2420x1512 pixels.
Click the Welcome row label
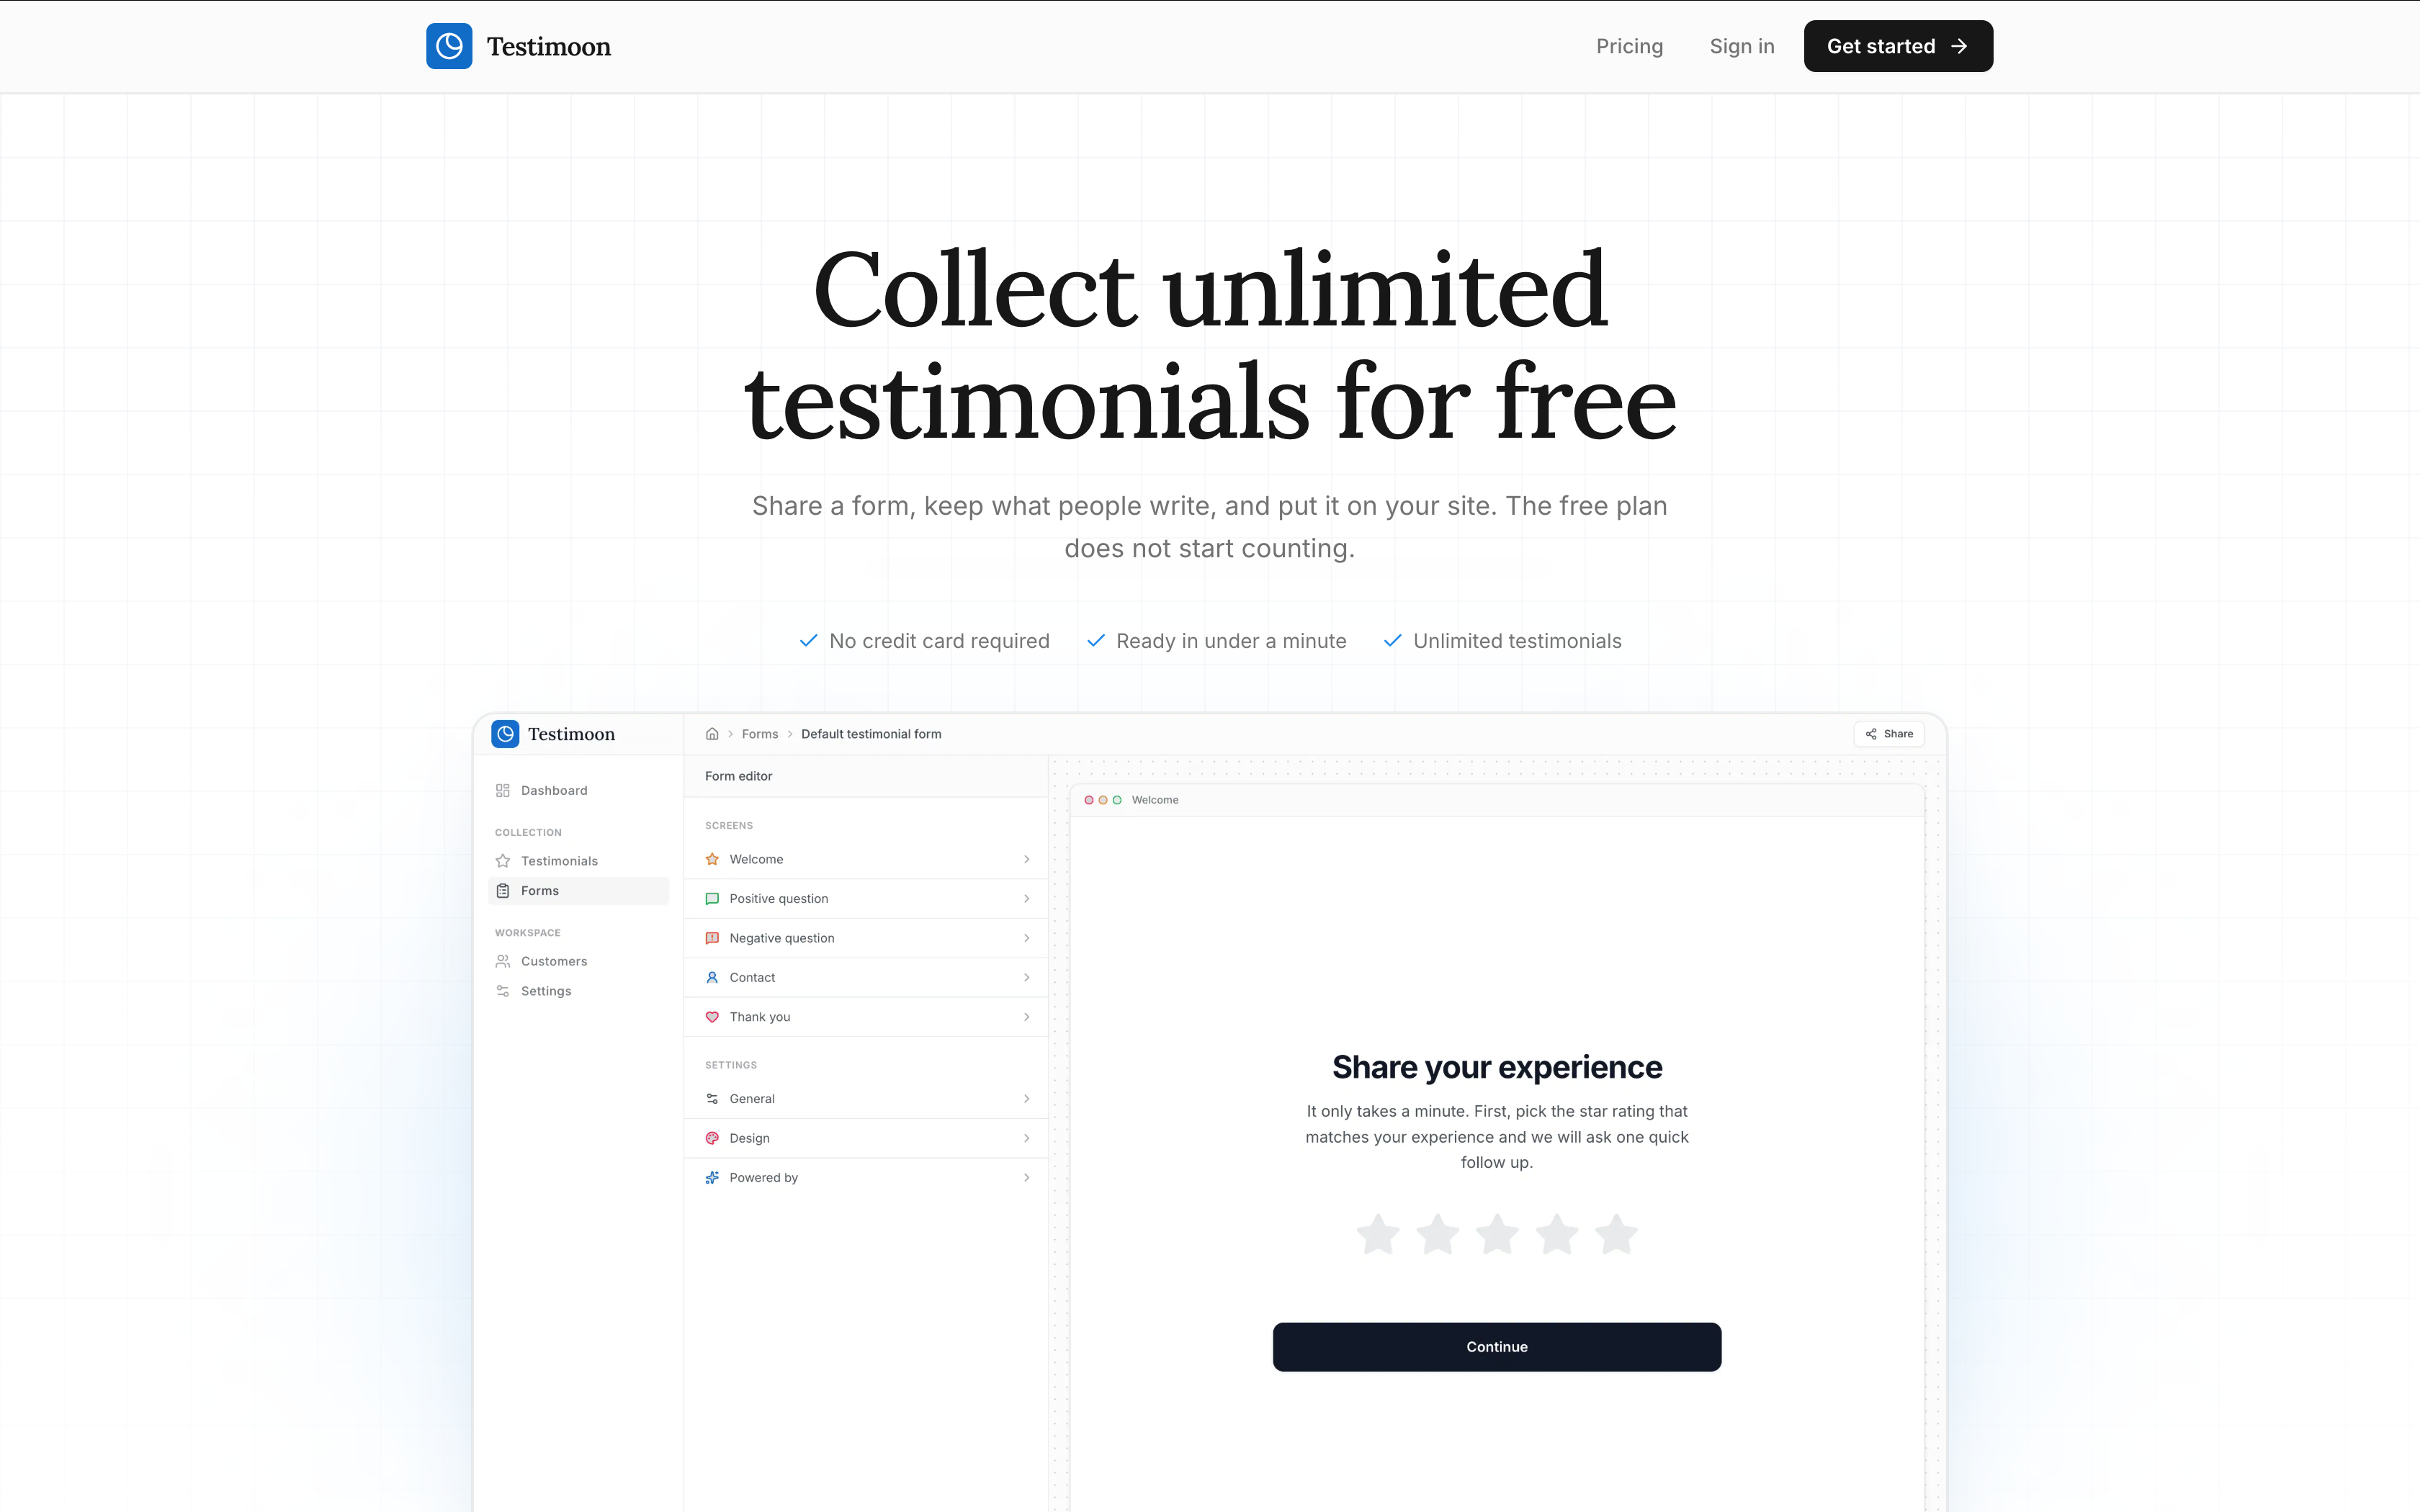(x=756, y=859)
